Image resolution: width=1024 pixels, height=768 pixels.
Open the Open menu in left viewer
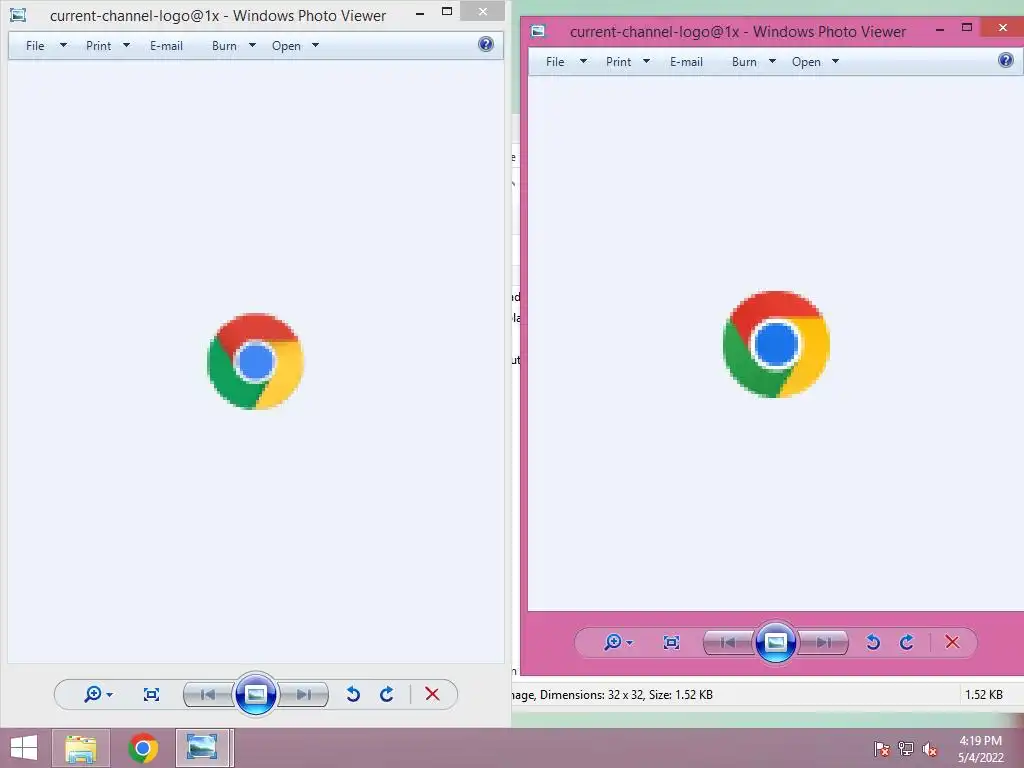(x=286, y=46)
